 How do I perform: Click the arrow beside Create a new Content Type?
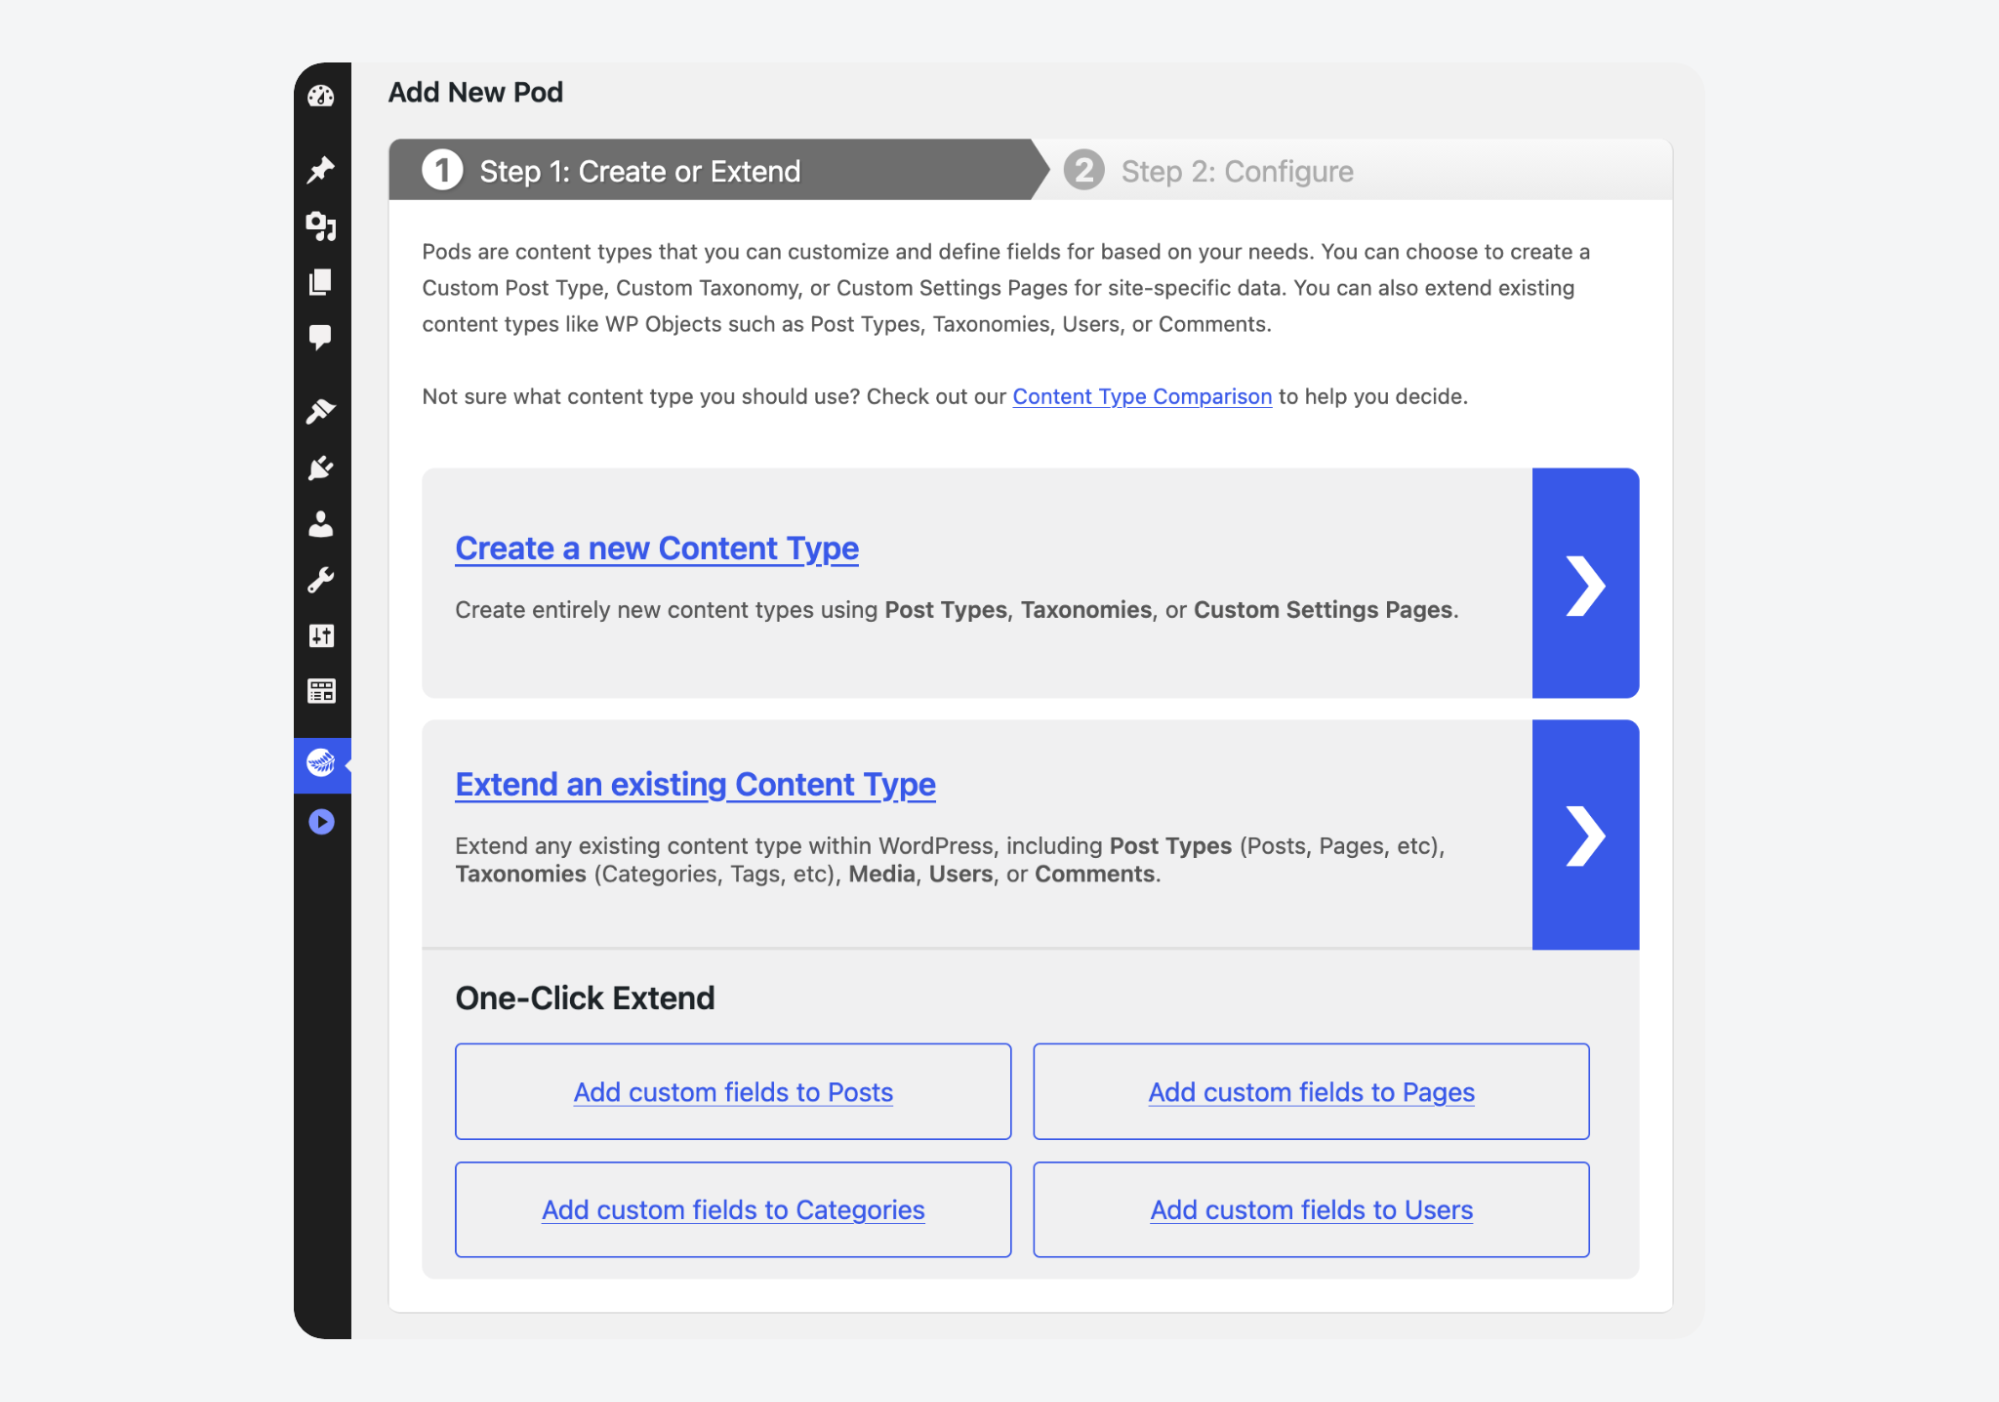coord(1585,584)
